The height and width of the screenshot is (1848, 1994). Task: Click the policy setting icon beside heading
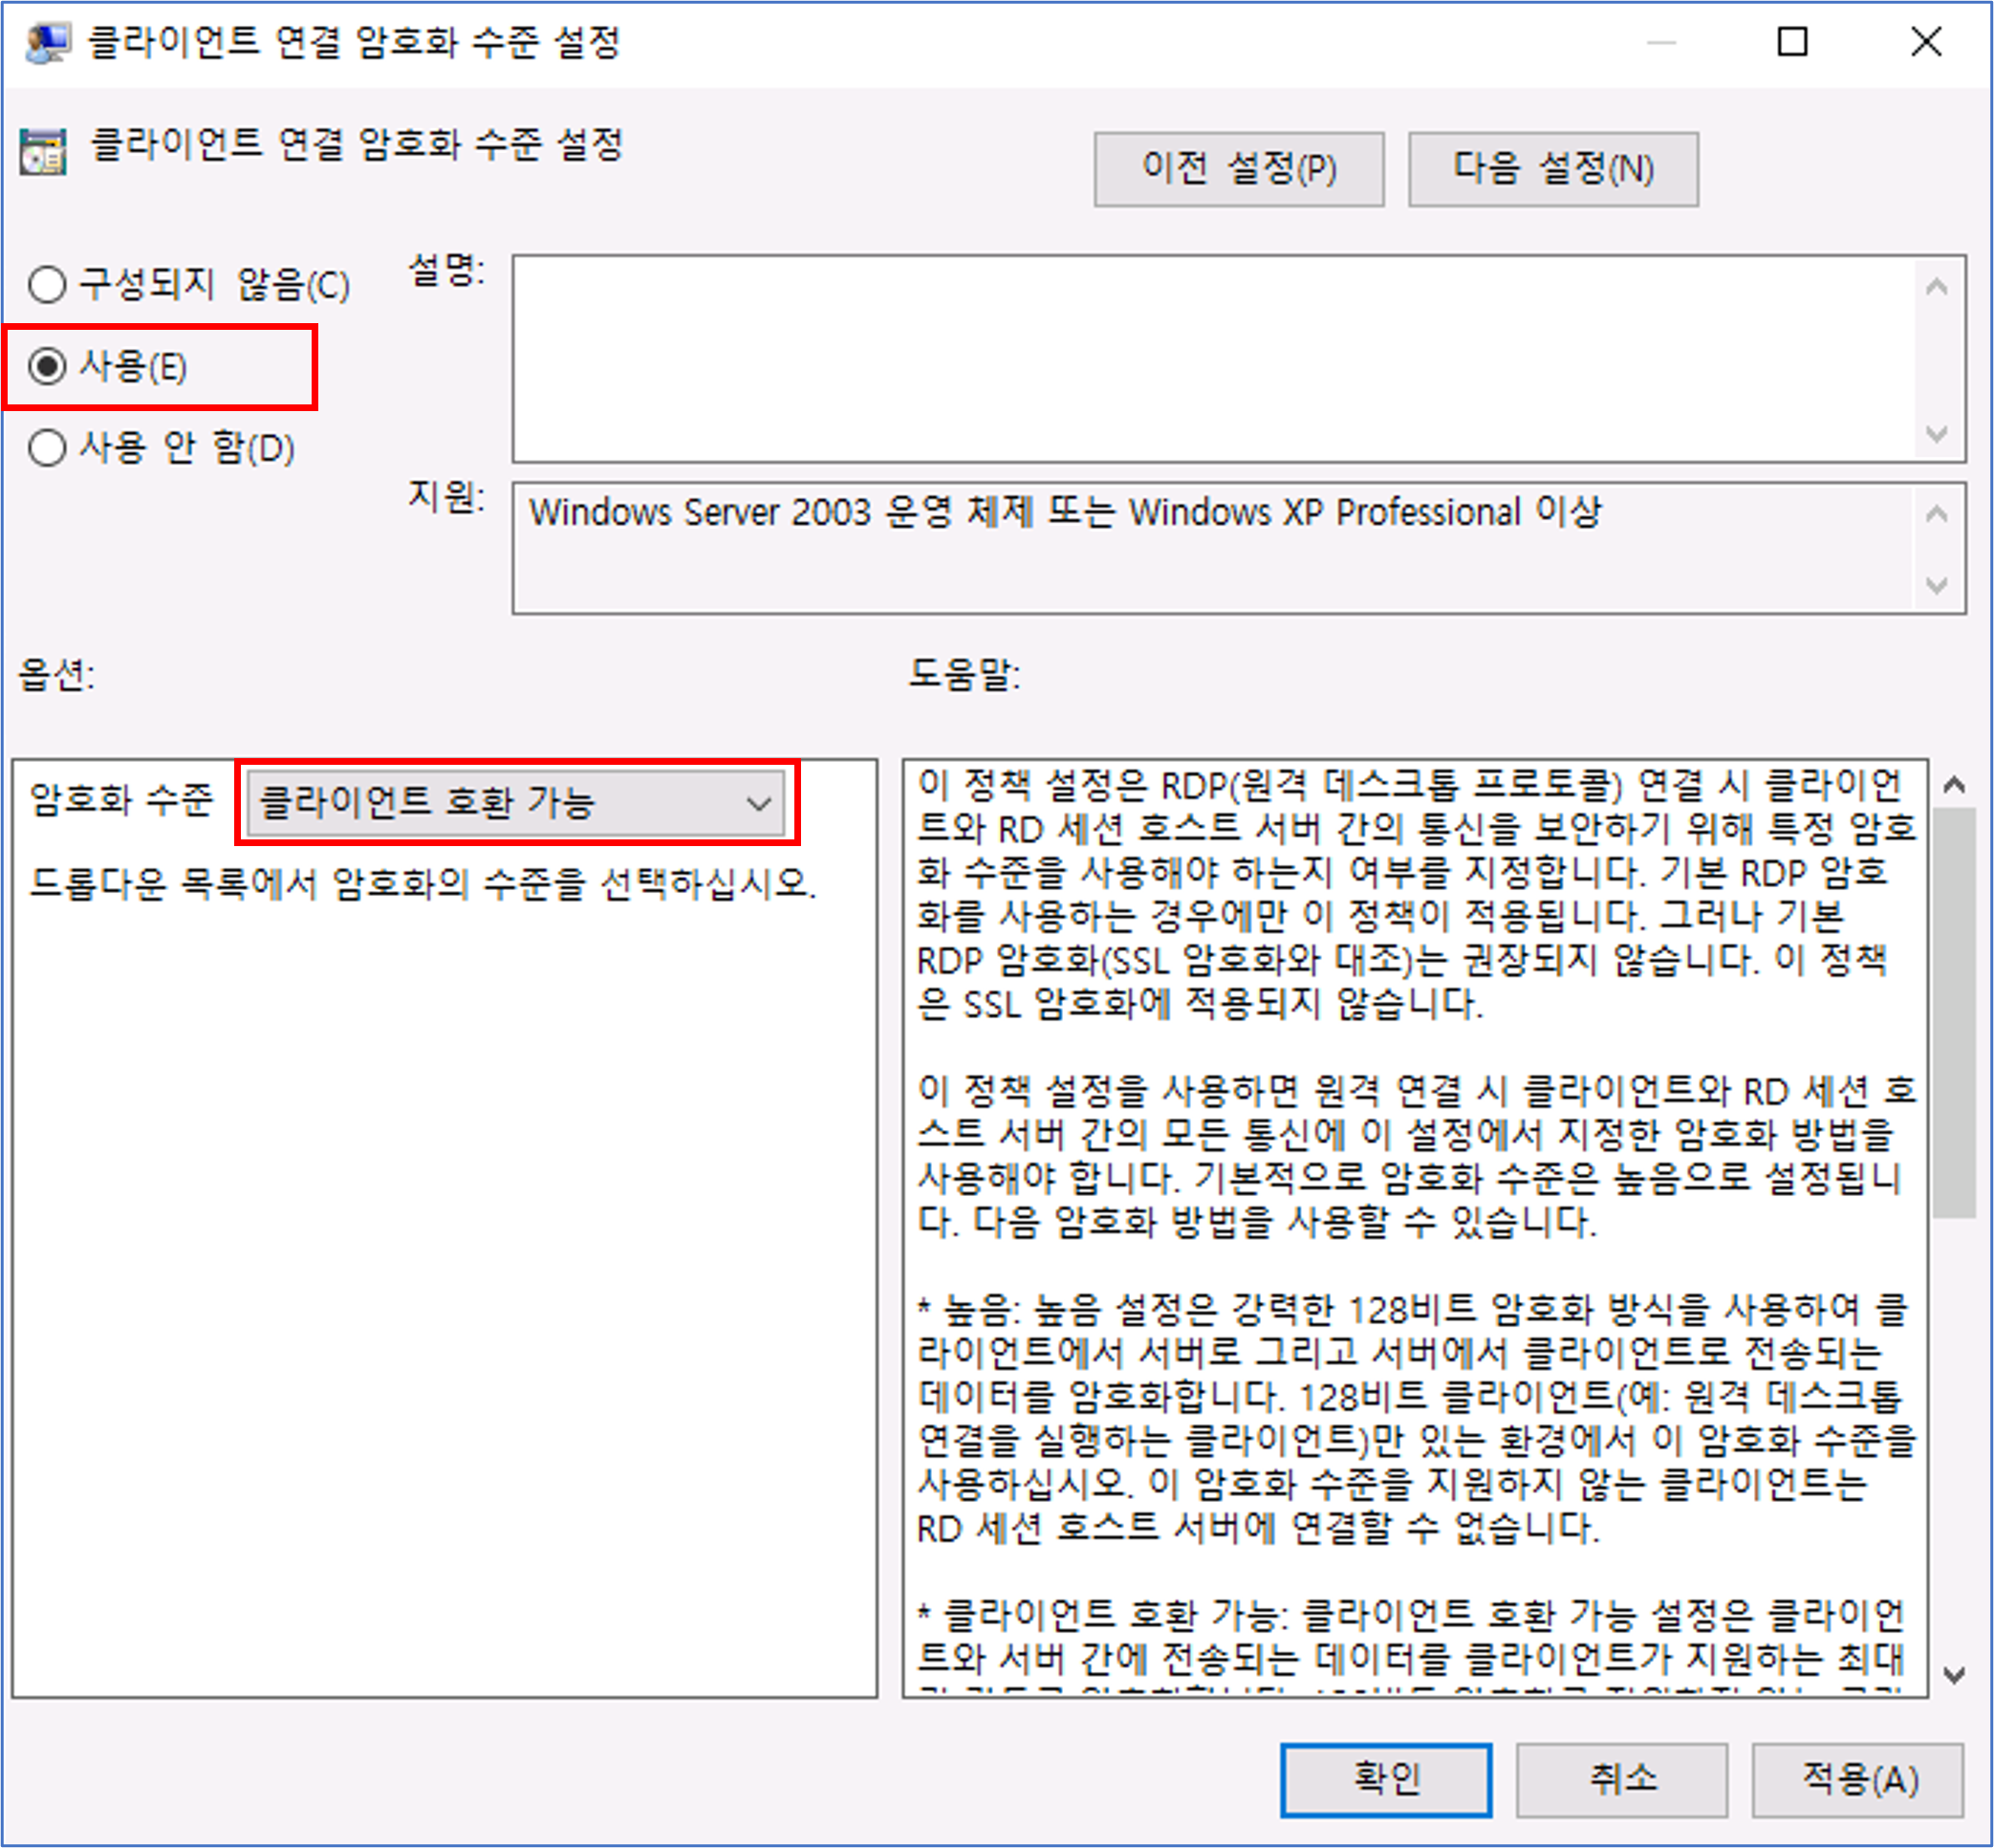click(x=43, y=152)
